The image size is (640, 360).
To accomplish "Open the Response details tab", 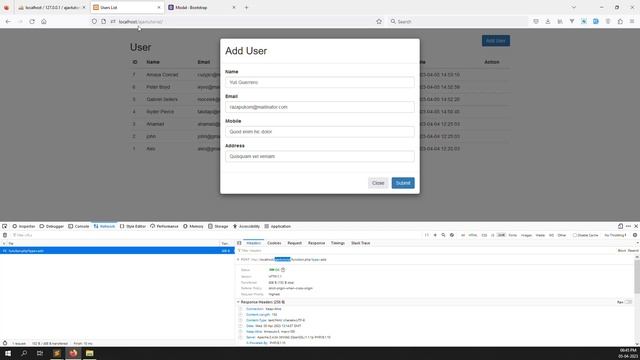I will point(316,243).
